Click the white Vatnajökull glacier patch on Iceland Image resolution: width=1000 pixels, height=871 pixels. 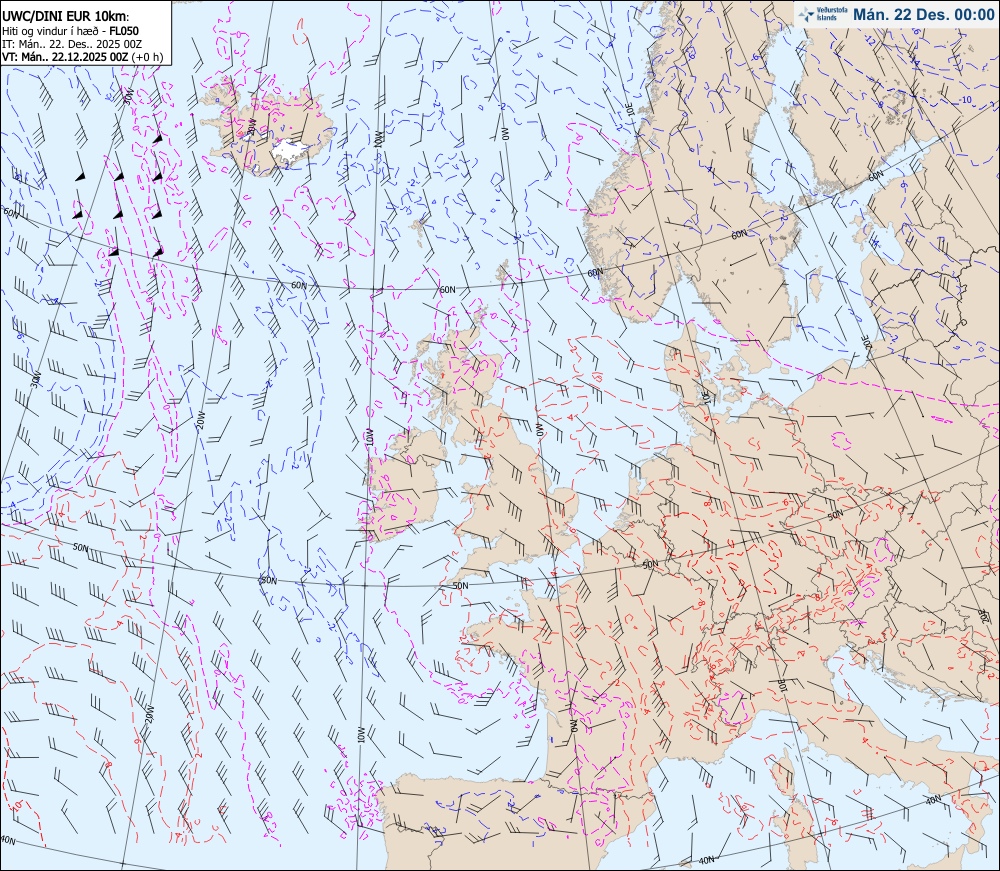290,150
